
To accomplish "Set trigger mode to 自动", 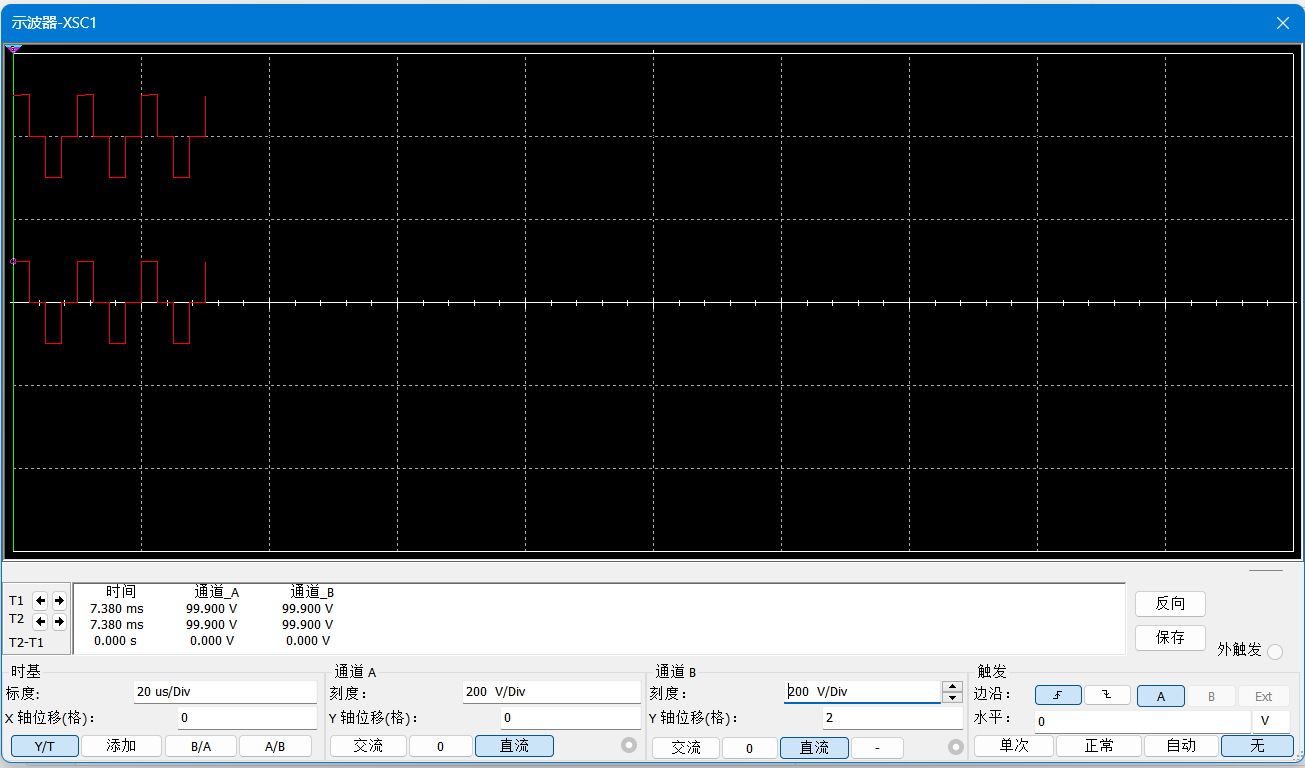I will [x=1181, y=746].
